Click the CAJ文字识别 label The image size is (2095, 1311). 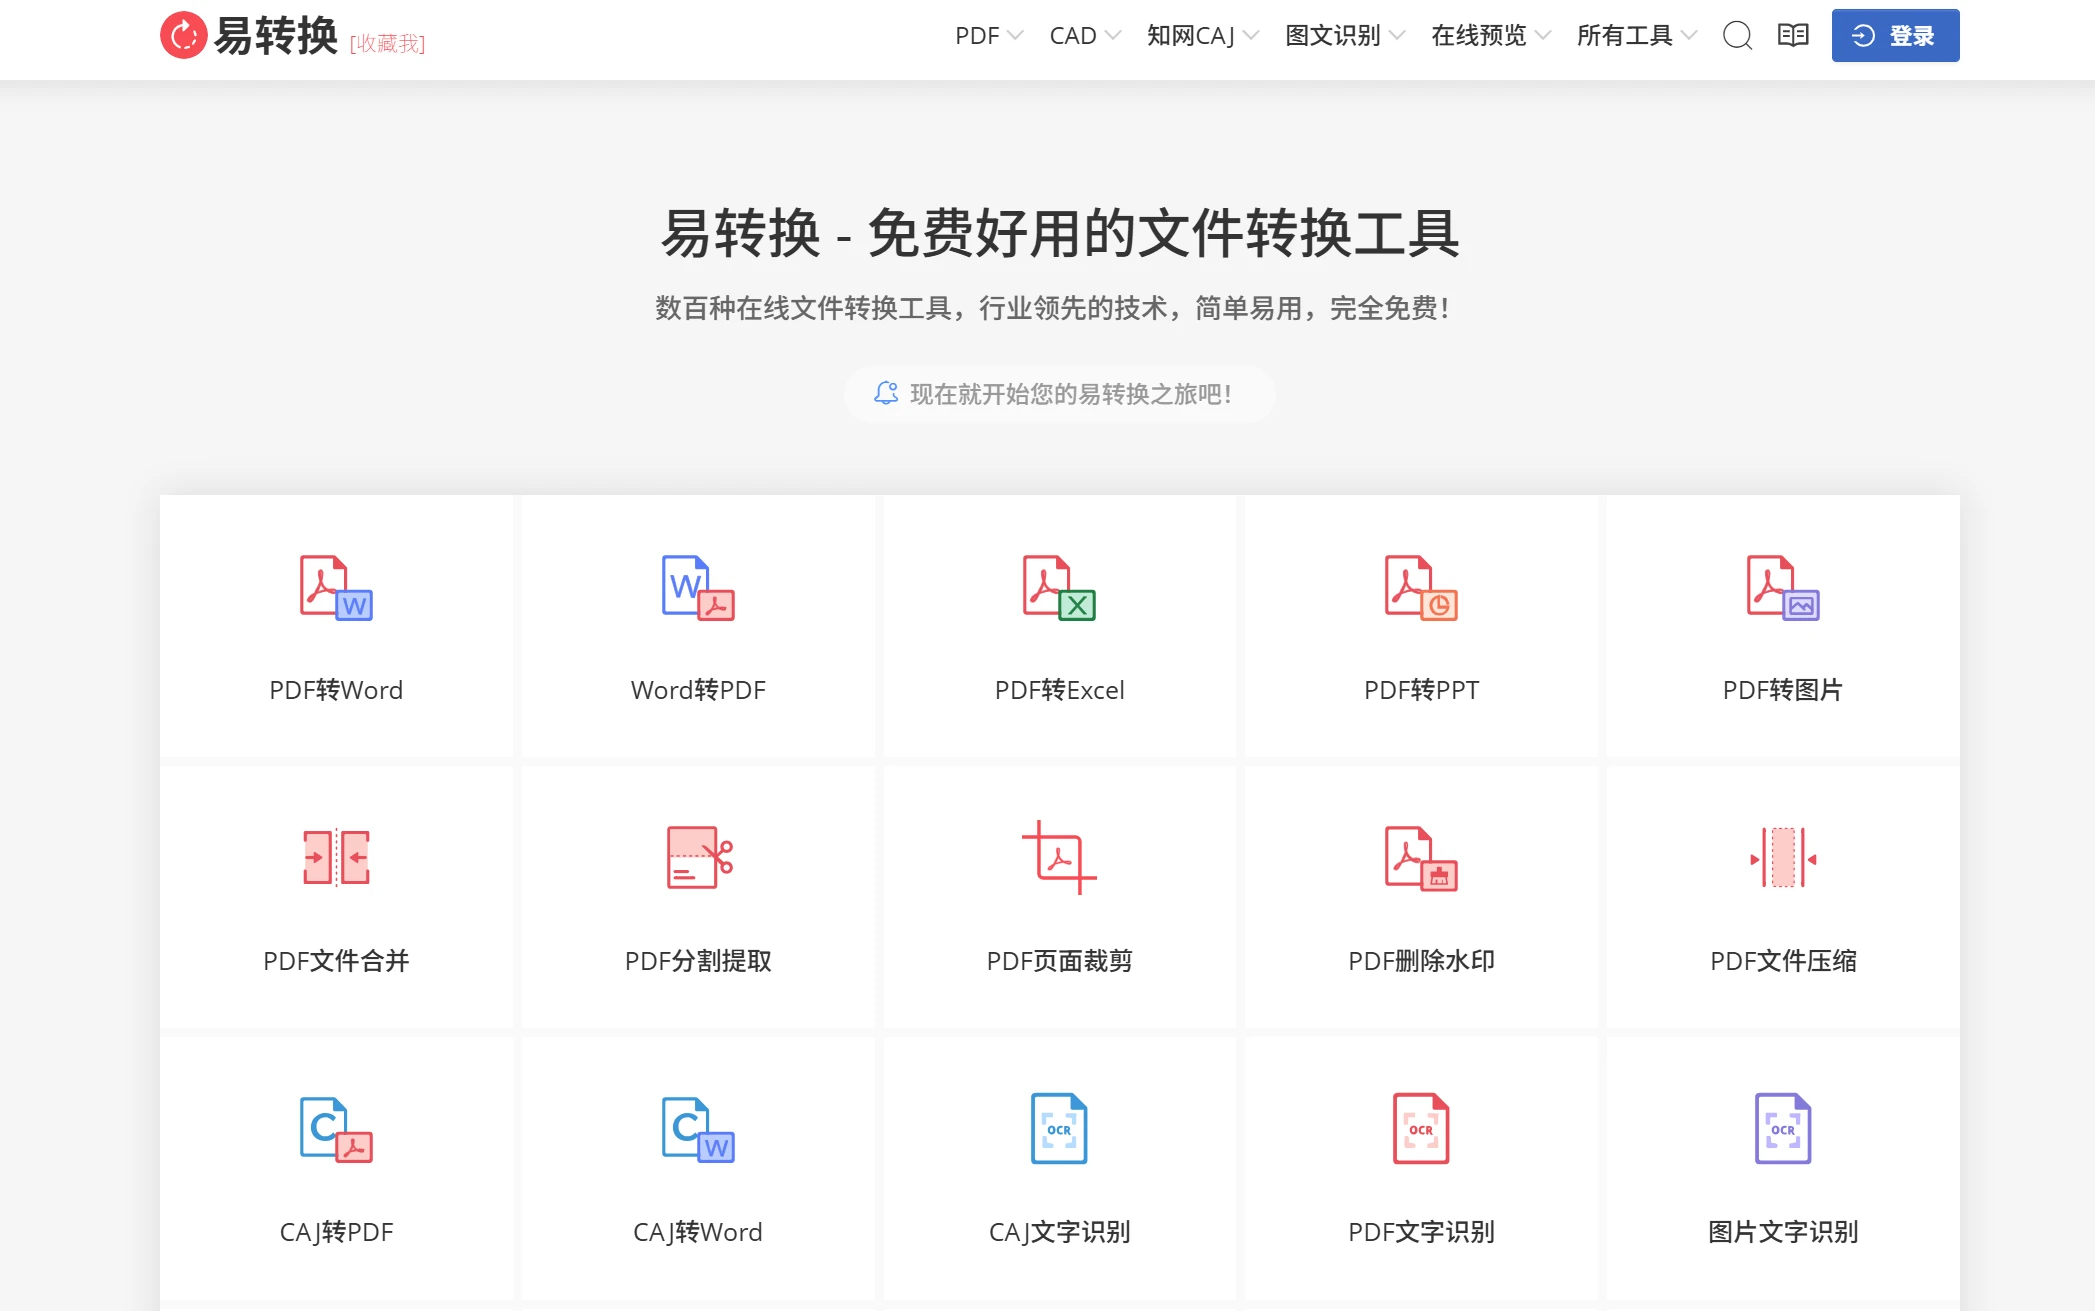[1059, 1232]
